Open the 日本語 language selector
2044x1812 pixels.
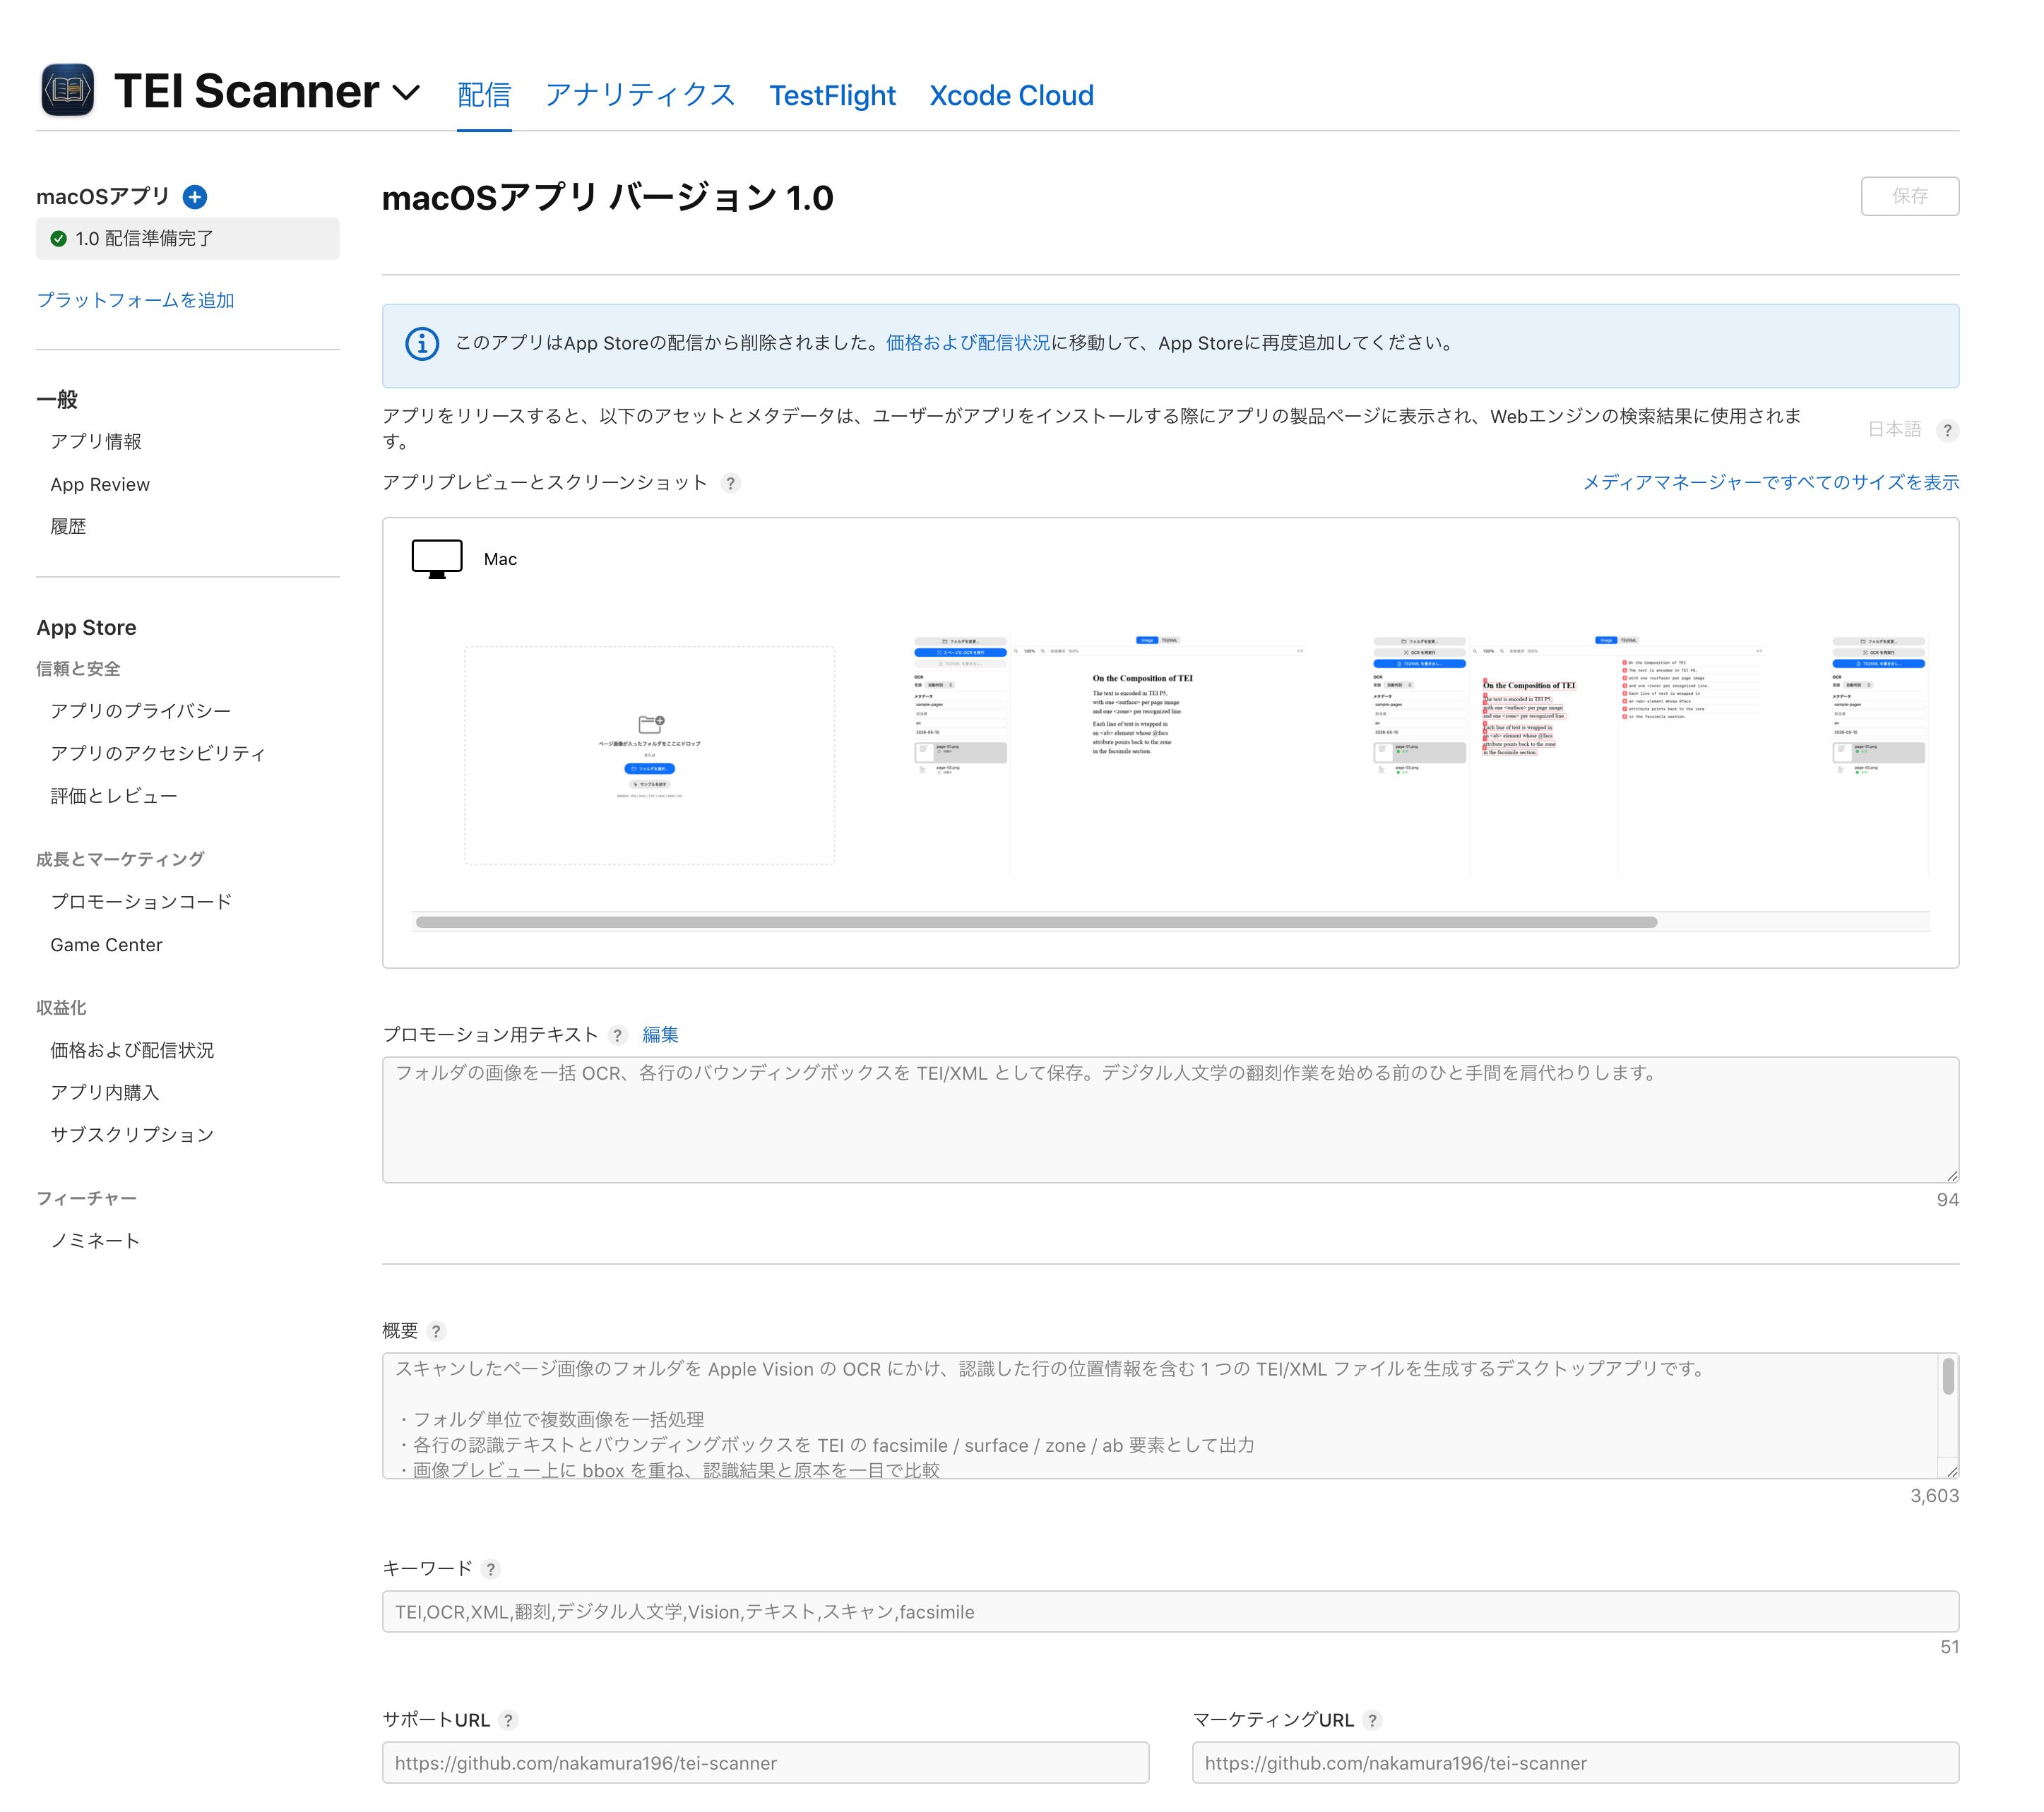click(1894, 429)
